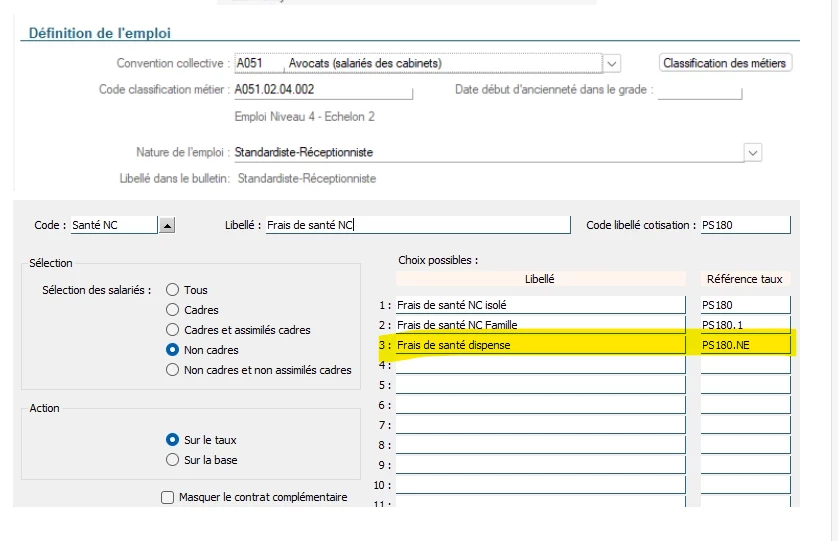Viewport: 838px width, 541px height.
Task: Click the Code classification métier field
Action: coord(322,90)
